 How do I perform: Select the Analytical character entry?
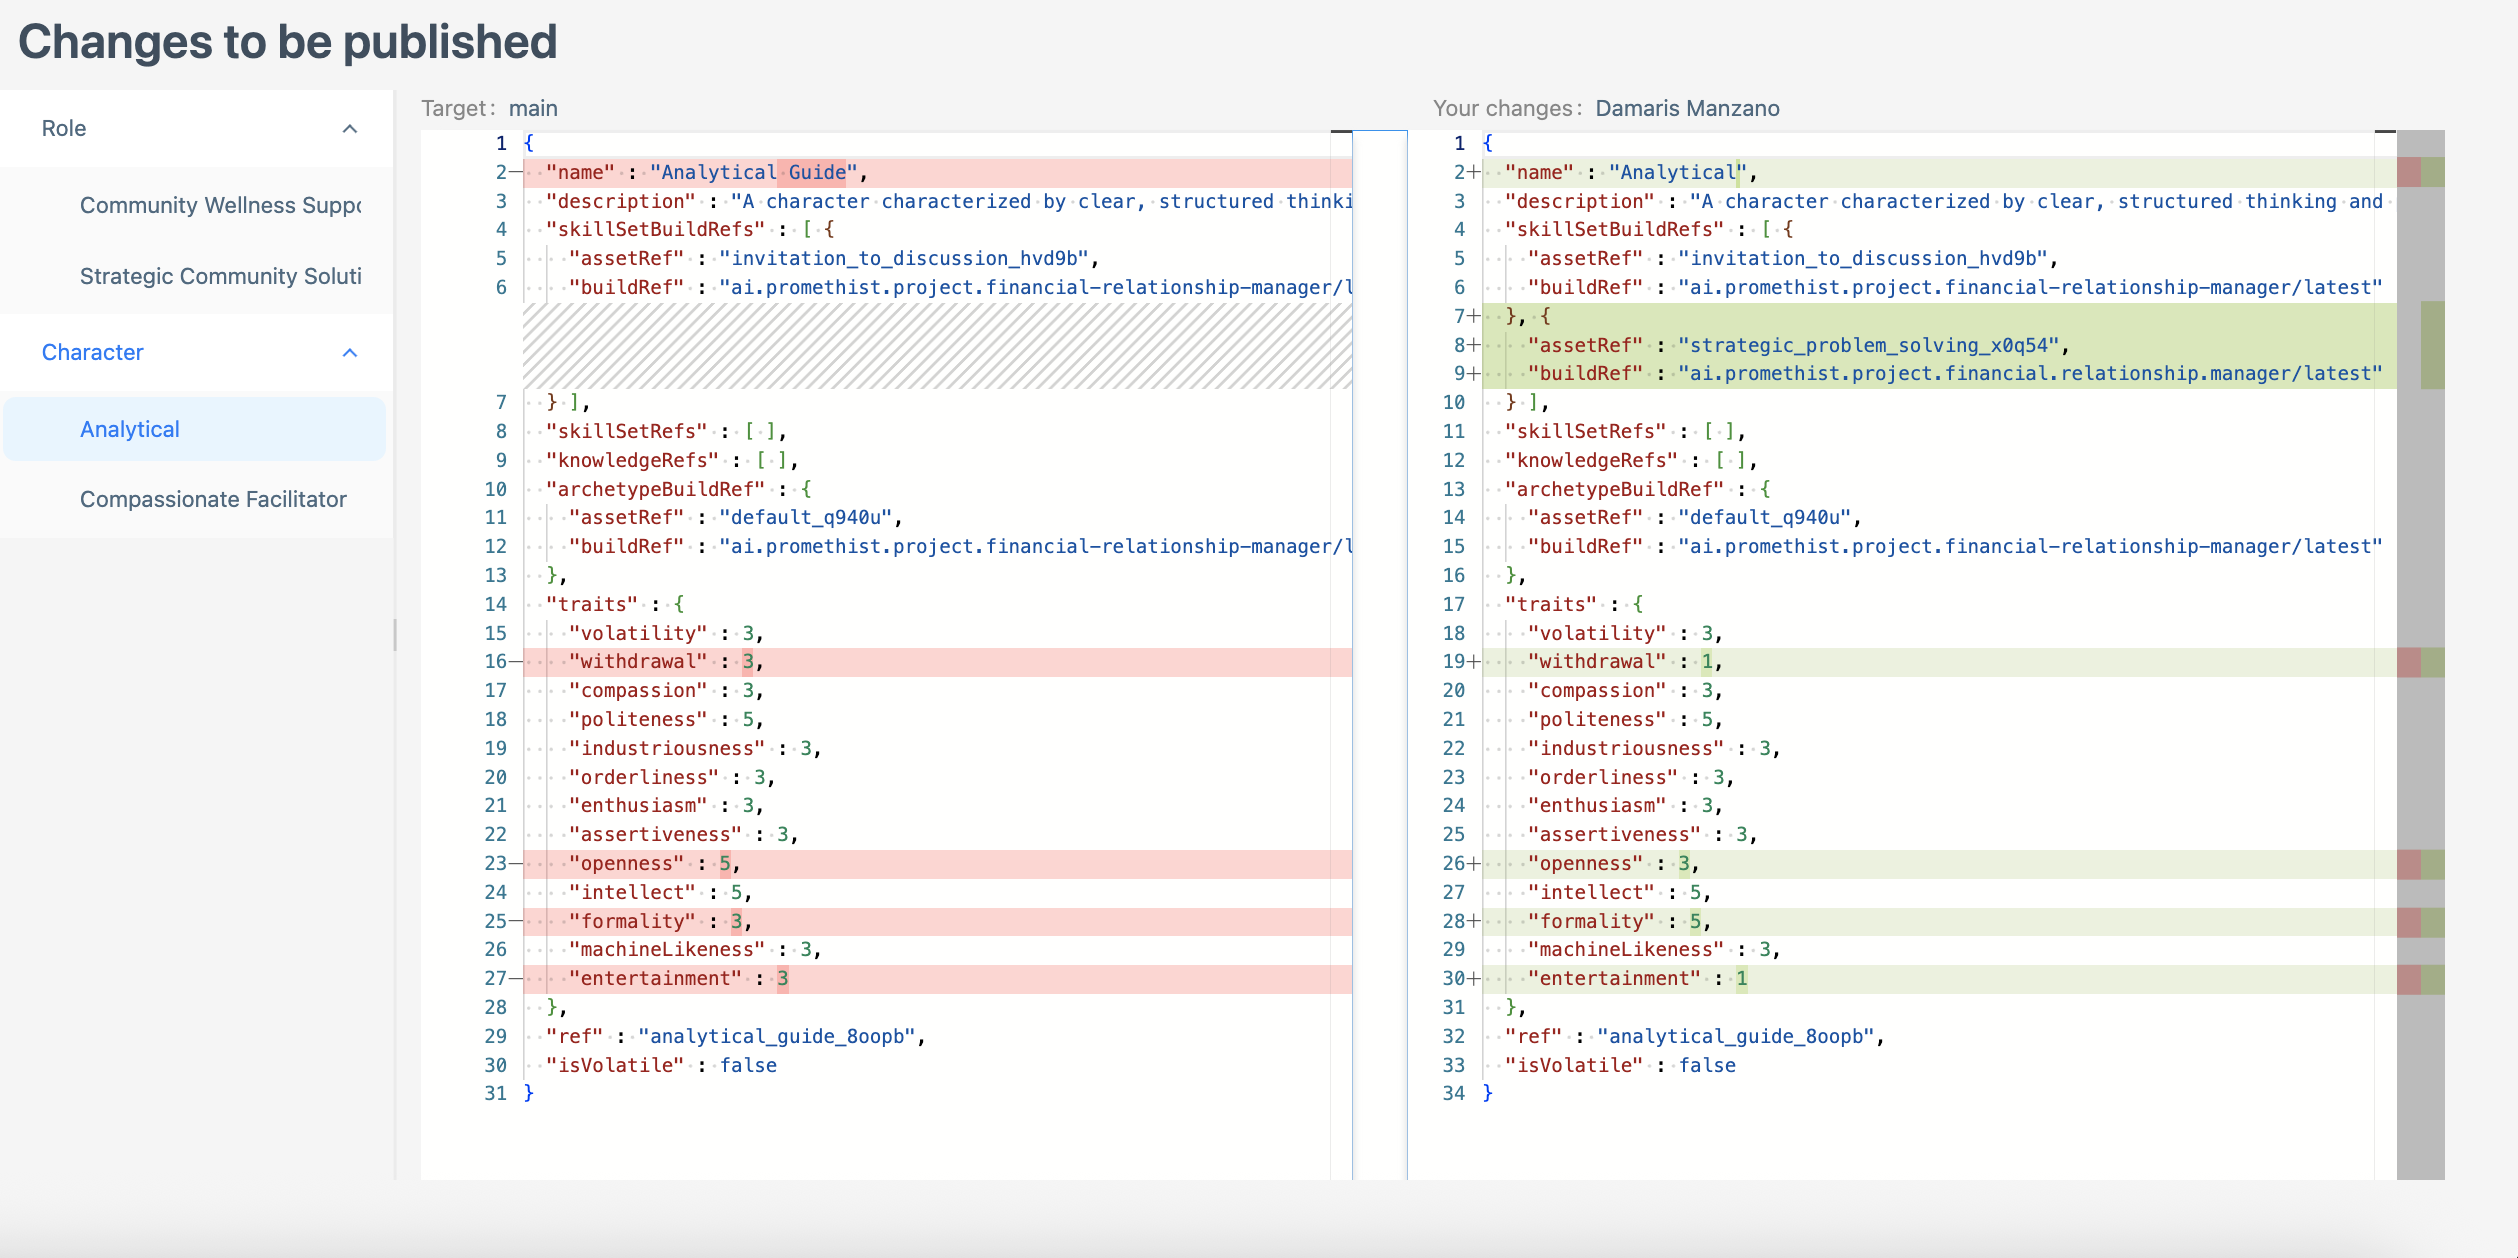(x=130, y=428)
